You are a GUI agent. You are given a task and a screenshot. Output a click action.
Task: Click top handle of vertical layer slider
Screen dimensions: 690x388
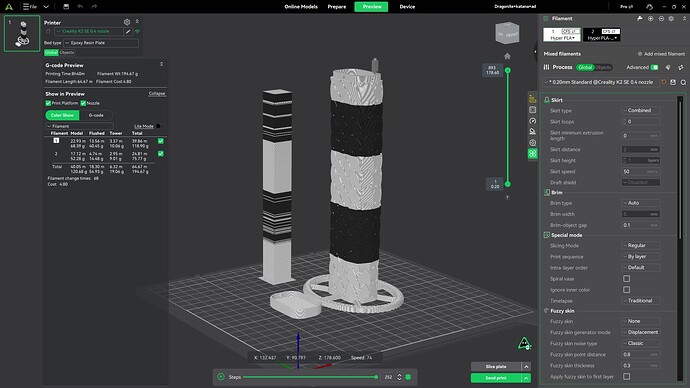coord(507,70)
